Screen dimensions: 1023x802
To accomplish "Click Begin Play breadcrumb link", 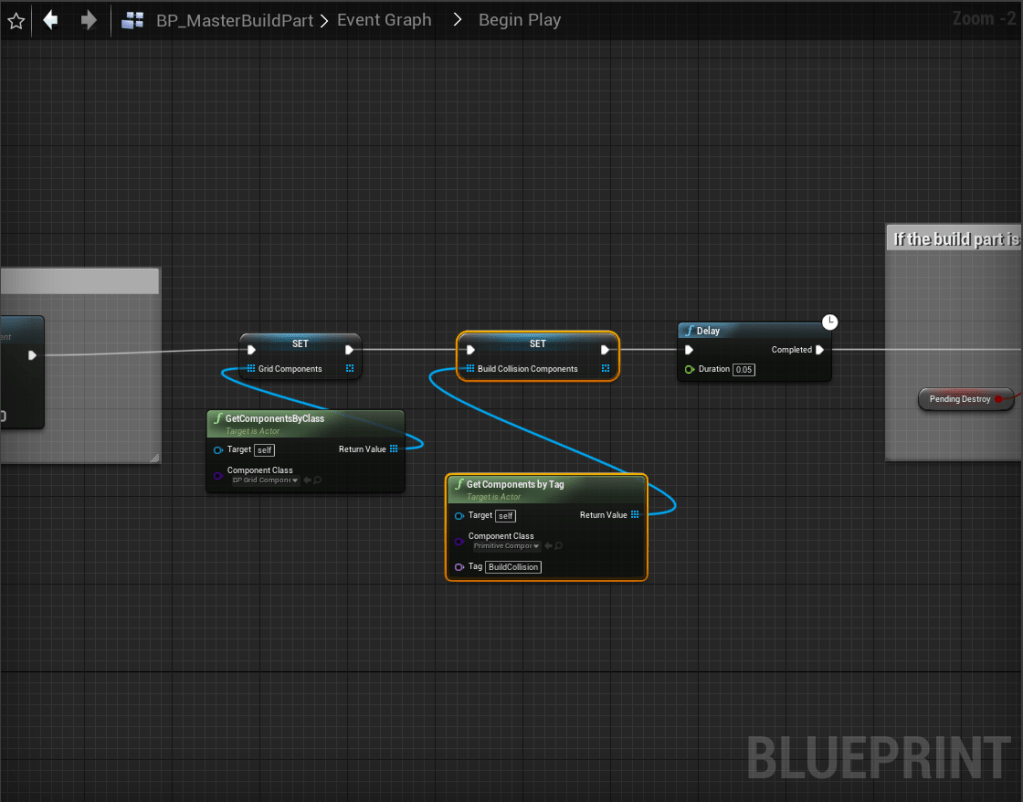I will coord(519,20).
